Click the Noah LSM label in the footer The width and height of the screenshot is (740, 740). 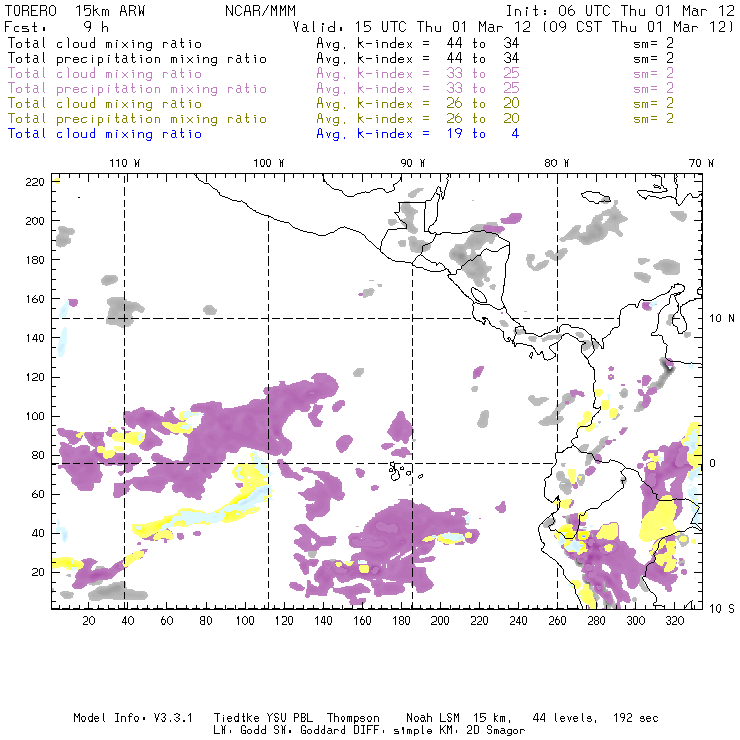tap(433, 718)
